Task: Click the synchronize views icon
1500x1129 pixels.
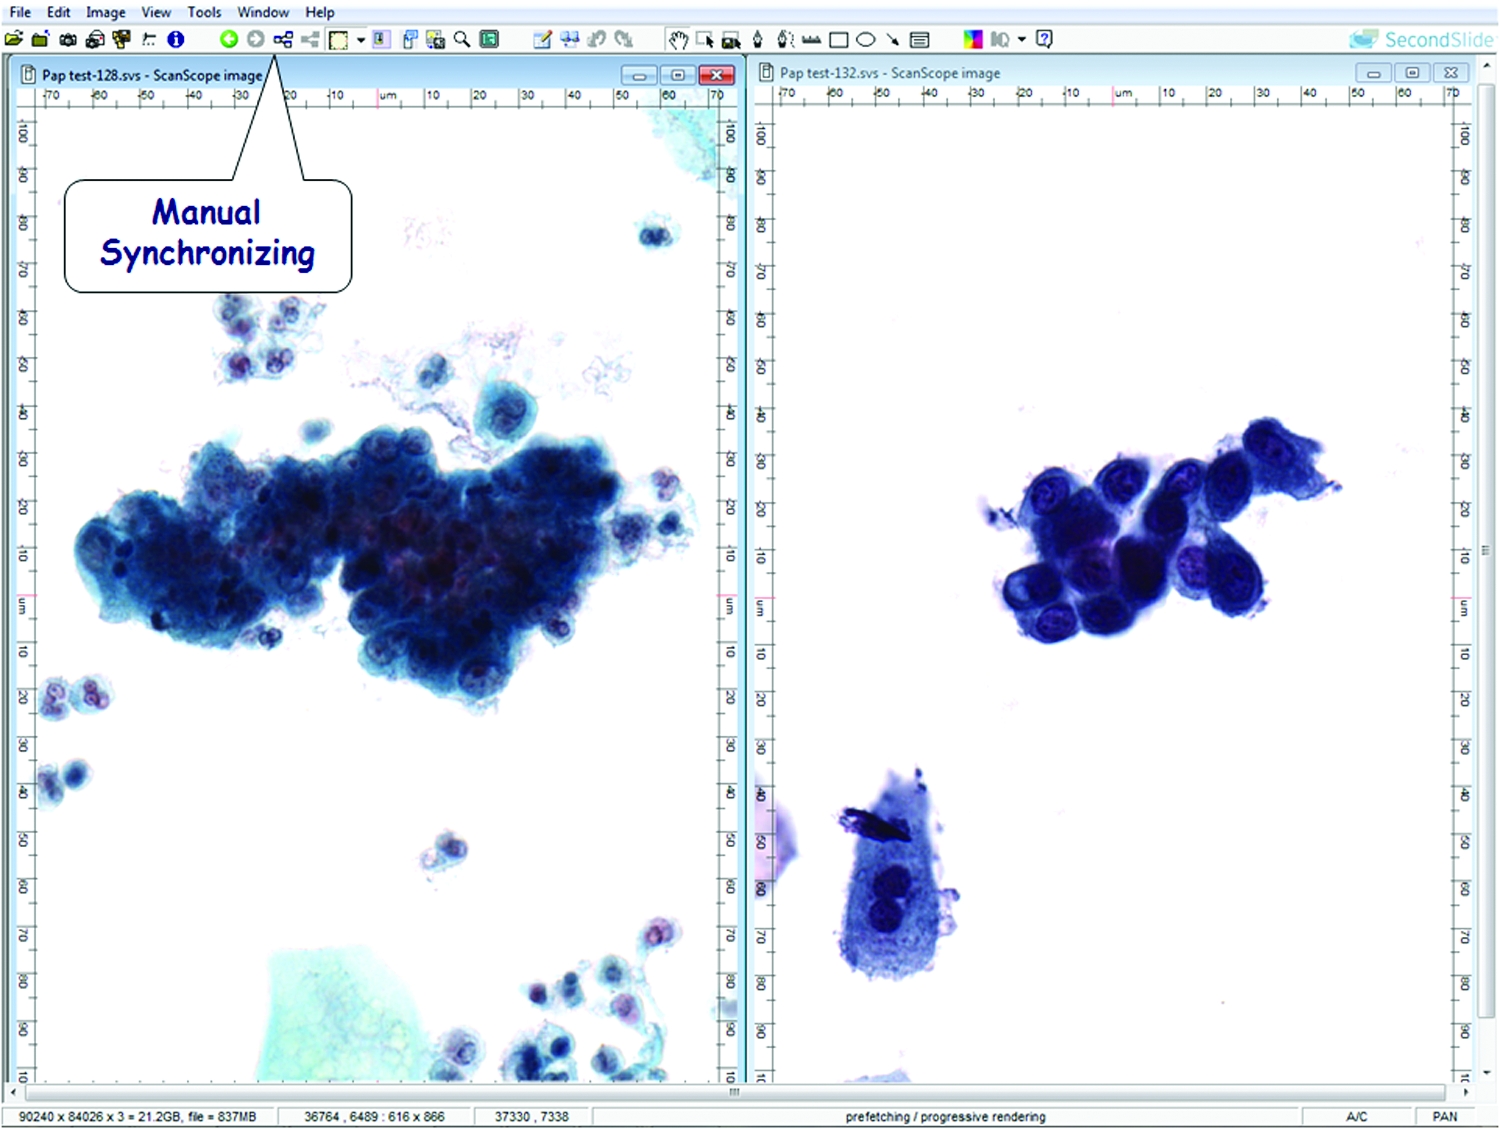Action: point(283,39)
